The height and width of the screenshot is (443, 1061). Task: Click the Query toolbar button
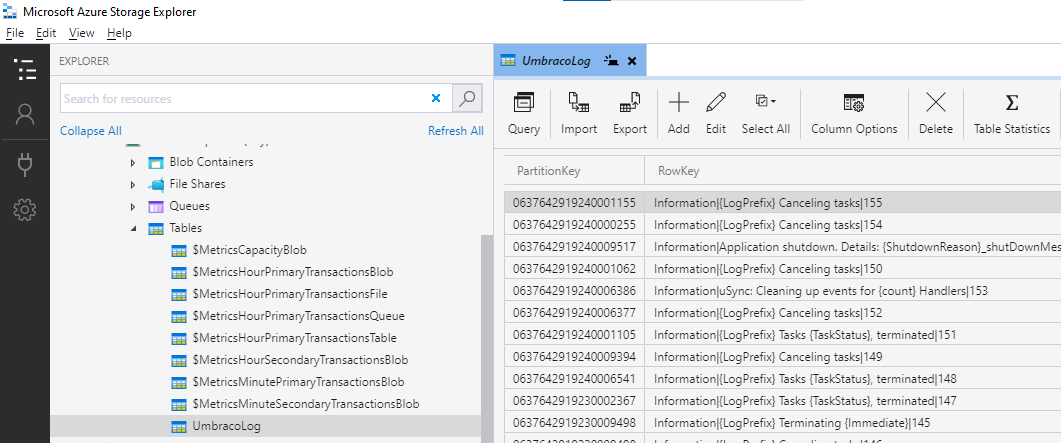[x=524, y=114]
